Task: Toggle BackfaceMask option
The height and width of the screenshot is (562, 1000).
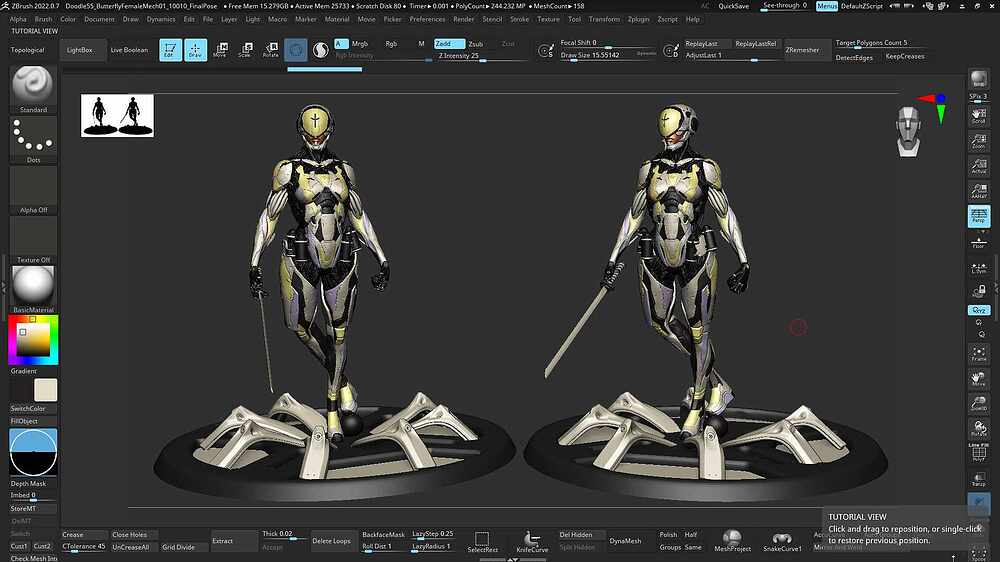Action: tap(383, 535)
